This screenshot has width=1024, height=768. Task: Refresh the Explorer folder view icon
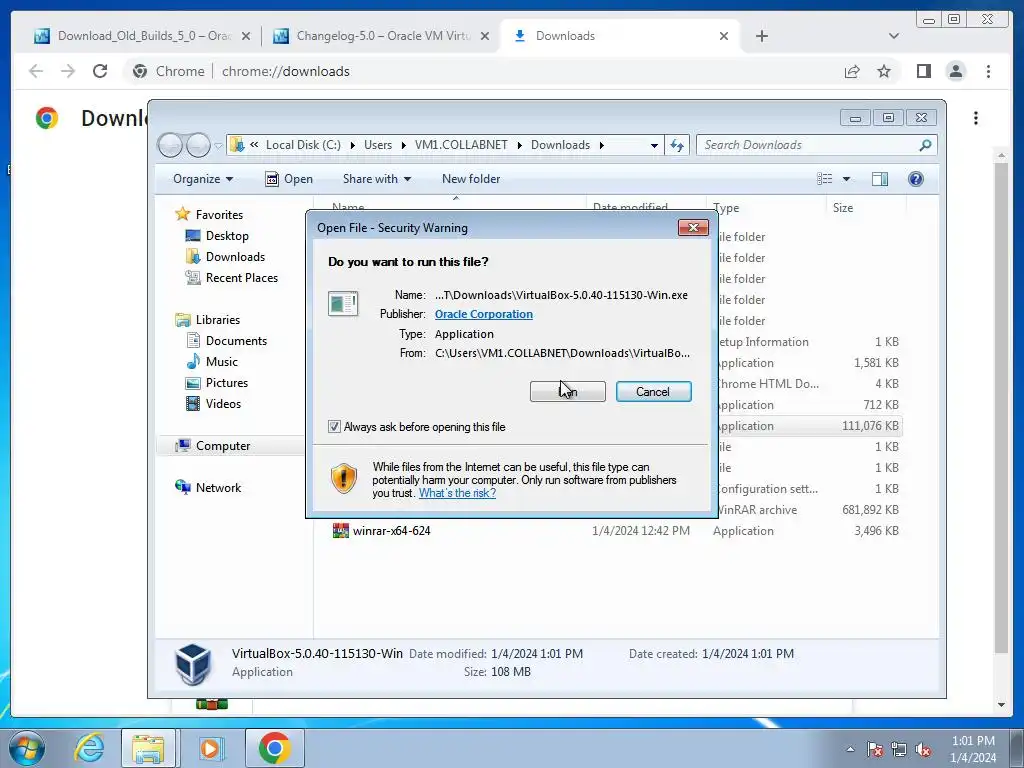677,145
